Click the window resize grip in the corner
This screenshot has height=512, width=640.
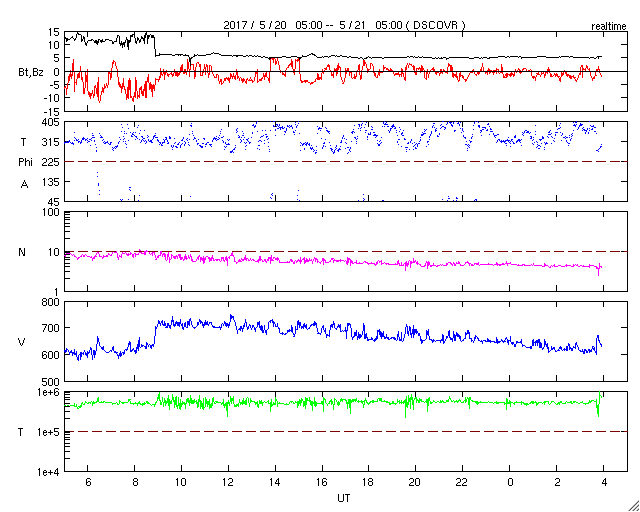pyautogui.click(x=634, y=506)
